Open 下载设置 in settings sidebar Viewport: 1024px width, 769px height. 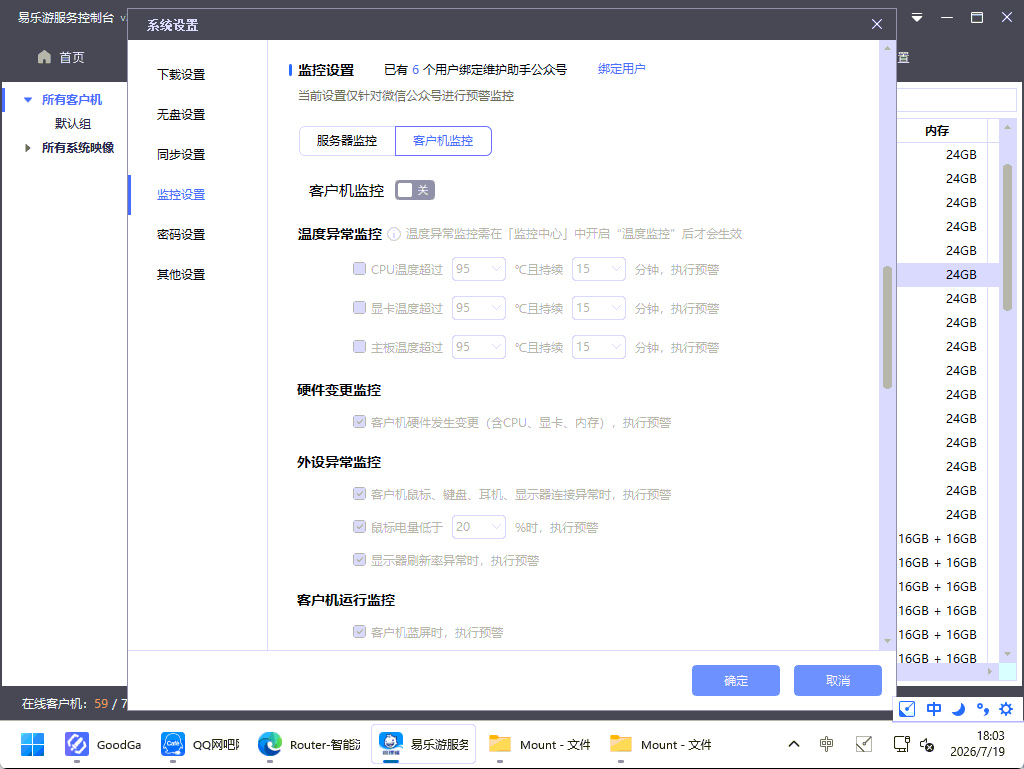(181, 74)
